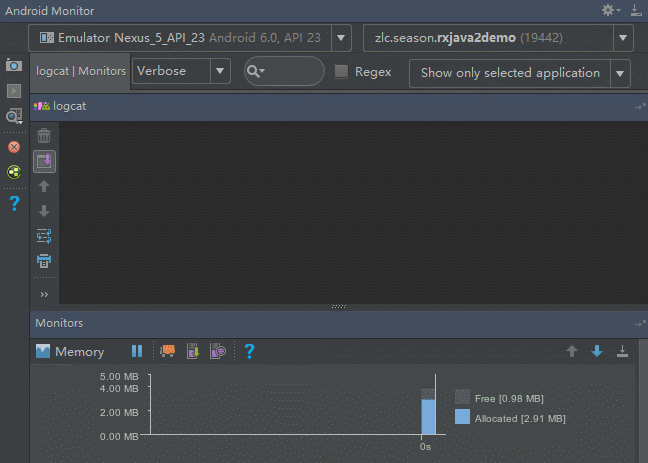Initiate garbage collection truck icon
Image resolution: width=648 pixels, height=463 pixels.
click(x=167, y=351)
